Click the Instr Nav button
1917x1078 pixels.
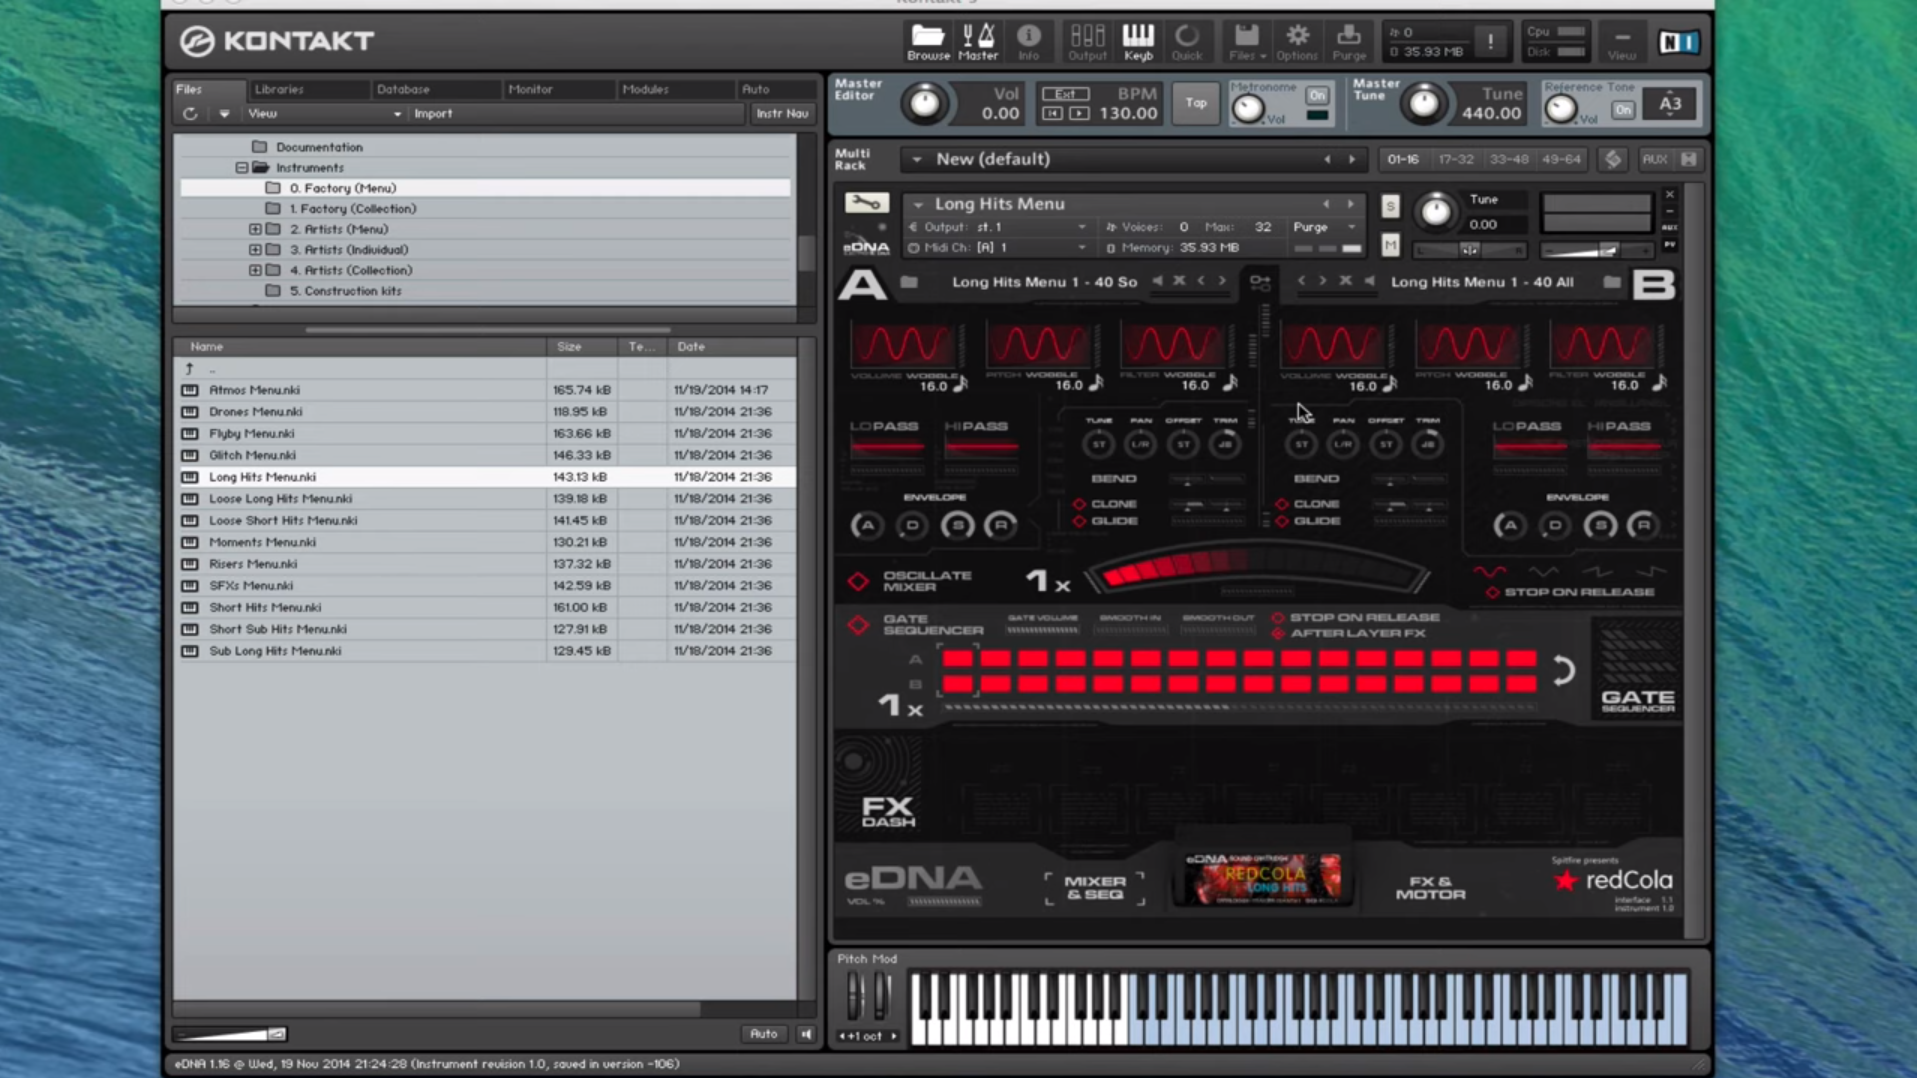pos(782,114)
